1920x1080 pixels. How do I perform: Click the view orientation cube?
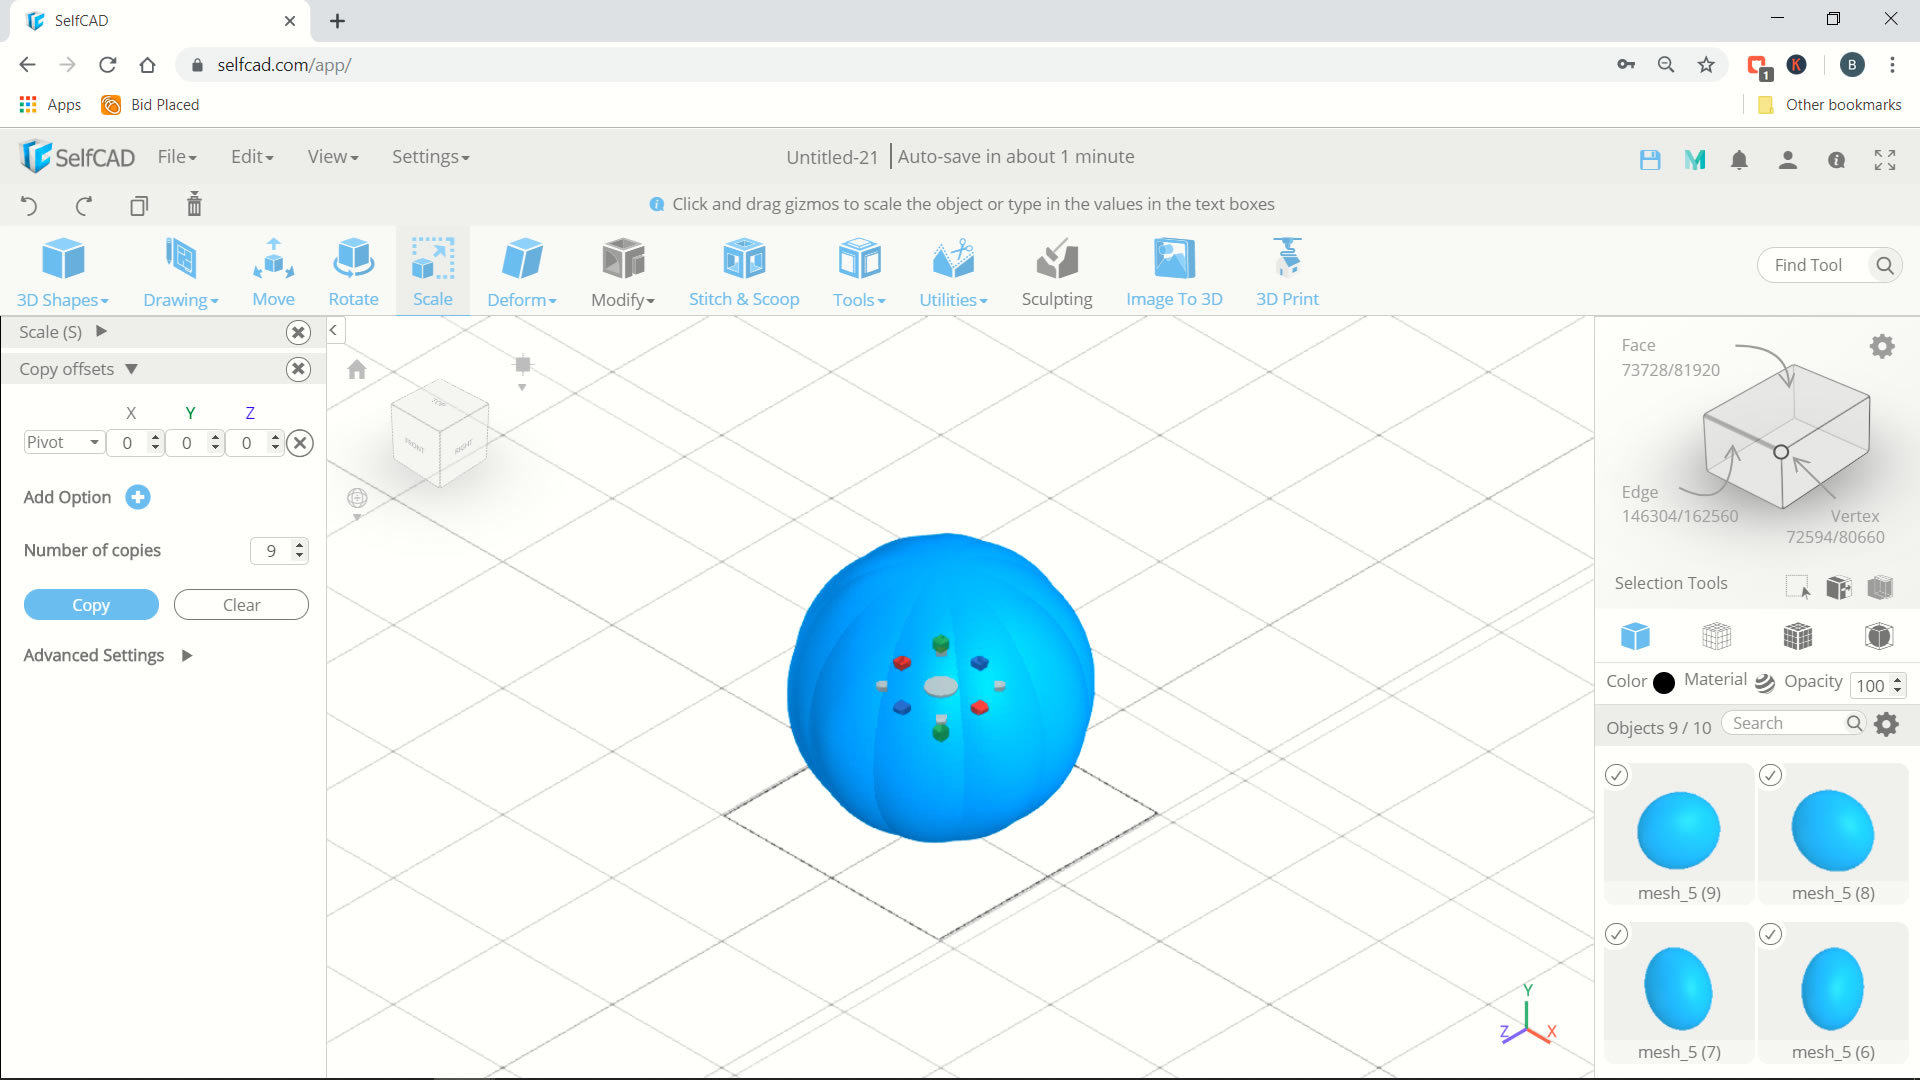[x=440, y=434]
